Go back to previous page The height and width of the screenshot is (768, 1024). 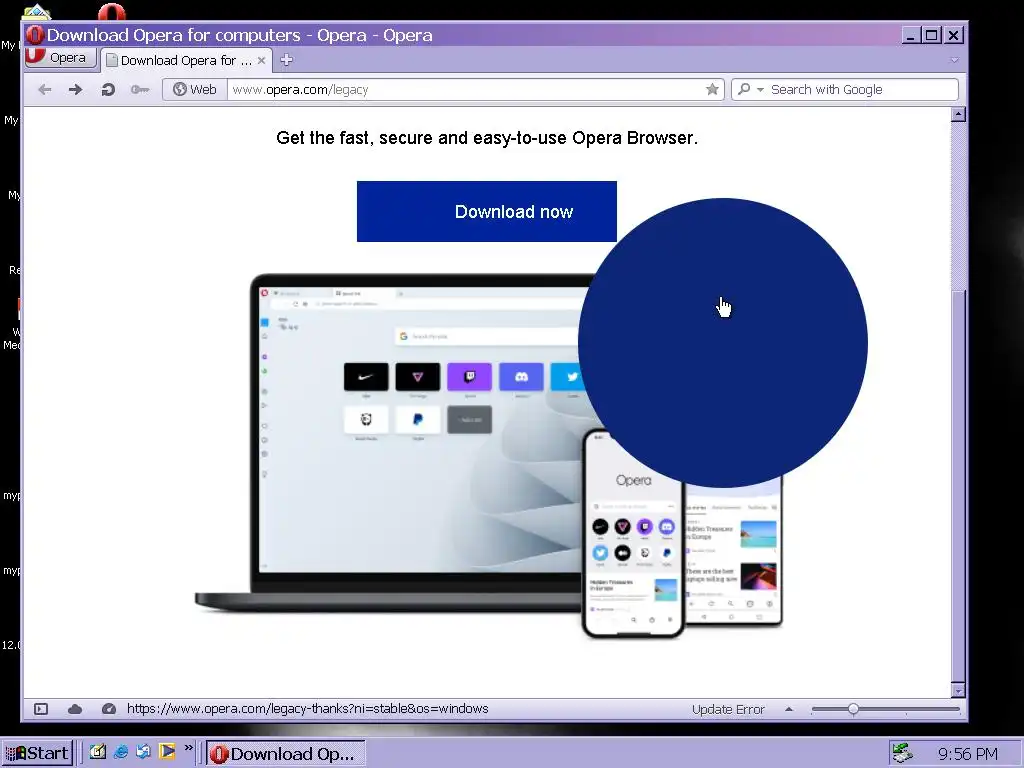(44, 89)
